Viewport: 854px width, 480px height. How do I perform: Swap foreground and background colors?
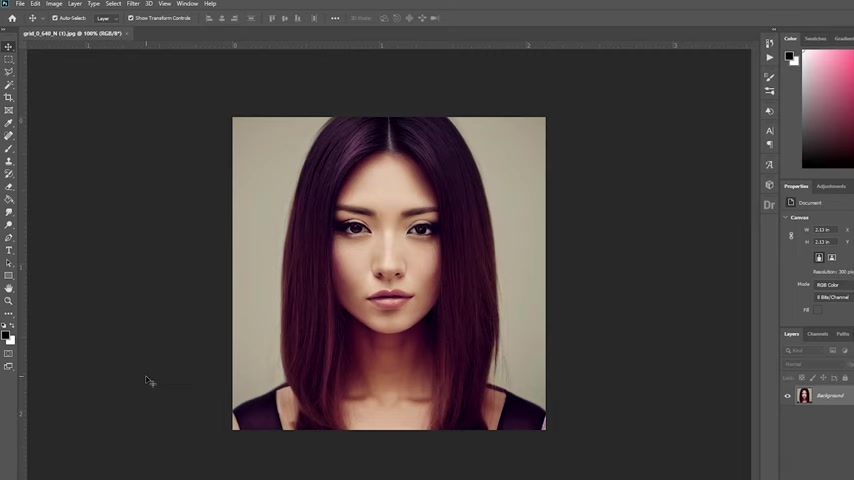(x=12, y=325)
